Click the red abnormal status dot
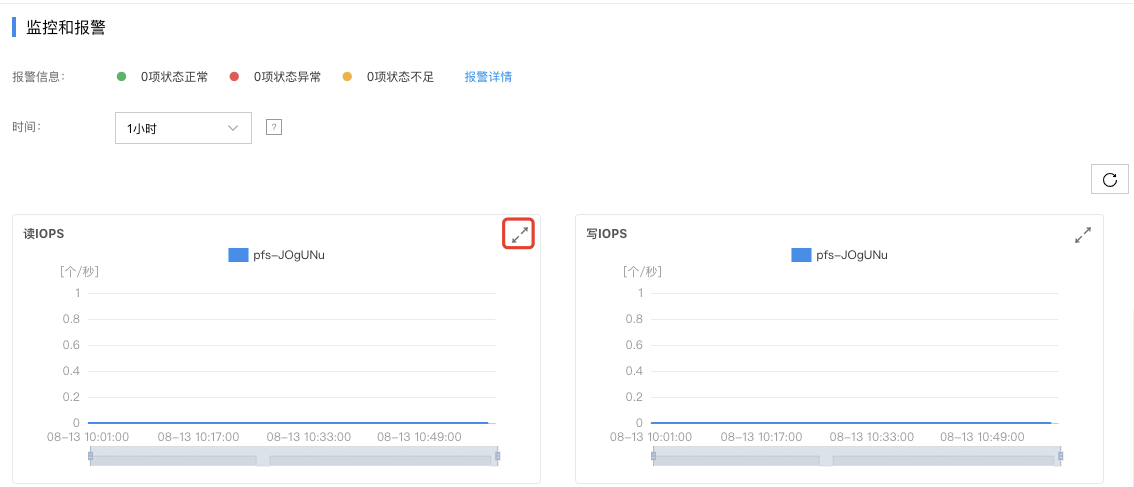 [x=234, y=77]
